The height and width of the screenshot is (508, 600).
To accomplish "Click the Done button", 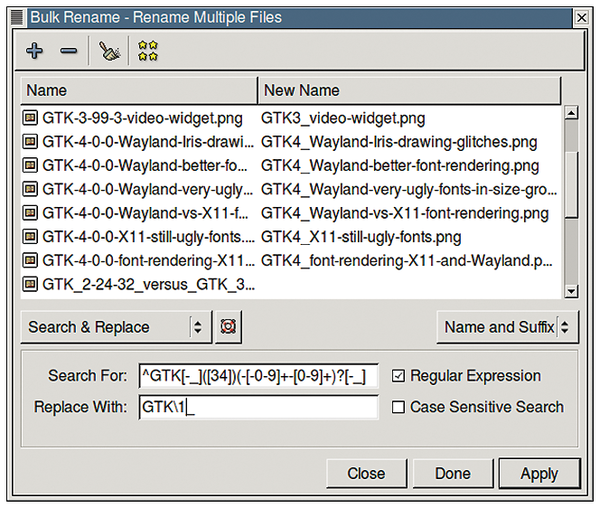I will coord(453,473).
